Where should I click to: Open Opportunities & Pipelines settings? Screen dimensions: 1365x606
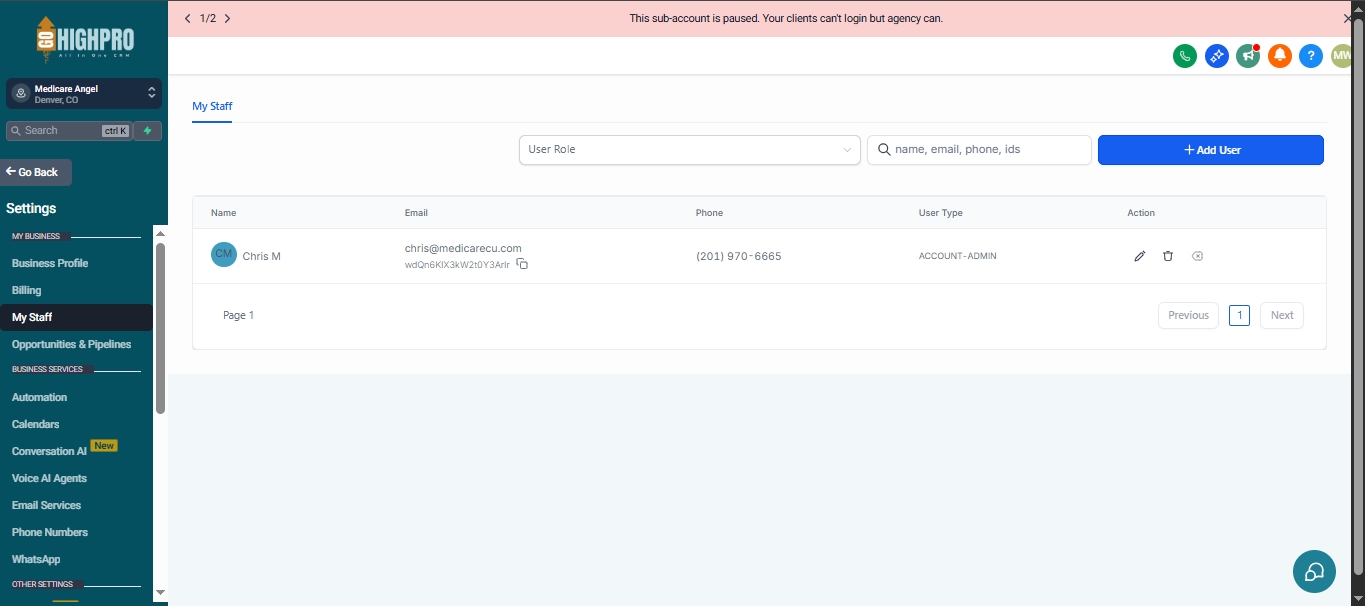pyautogui.click(x=71, y=344)
